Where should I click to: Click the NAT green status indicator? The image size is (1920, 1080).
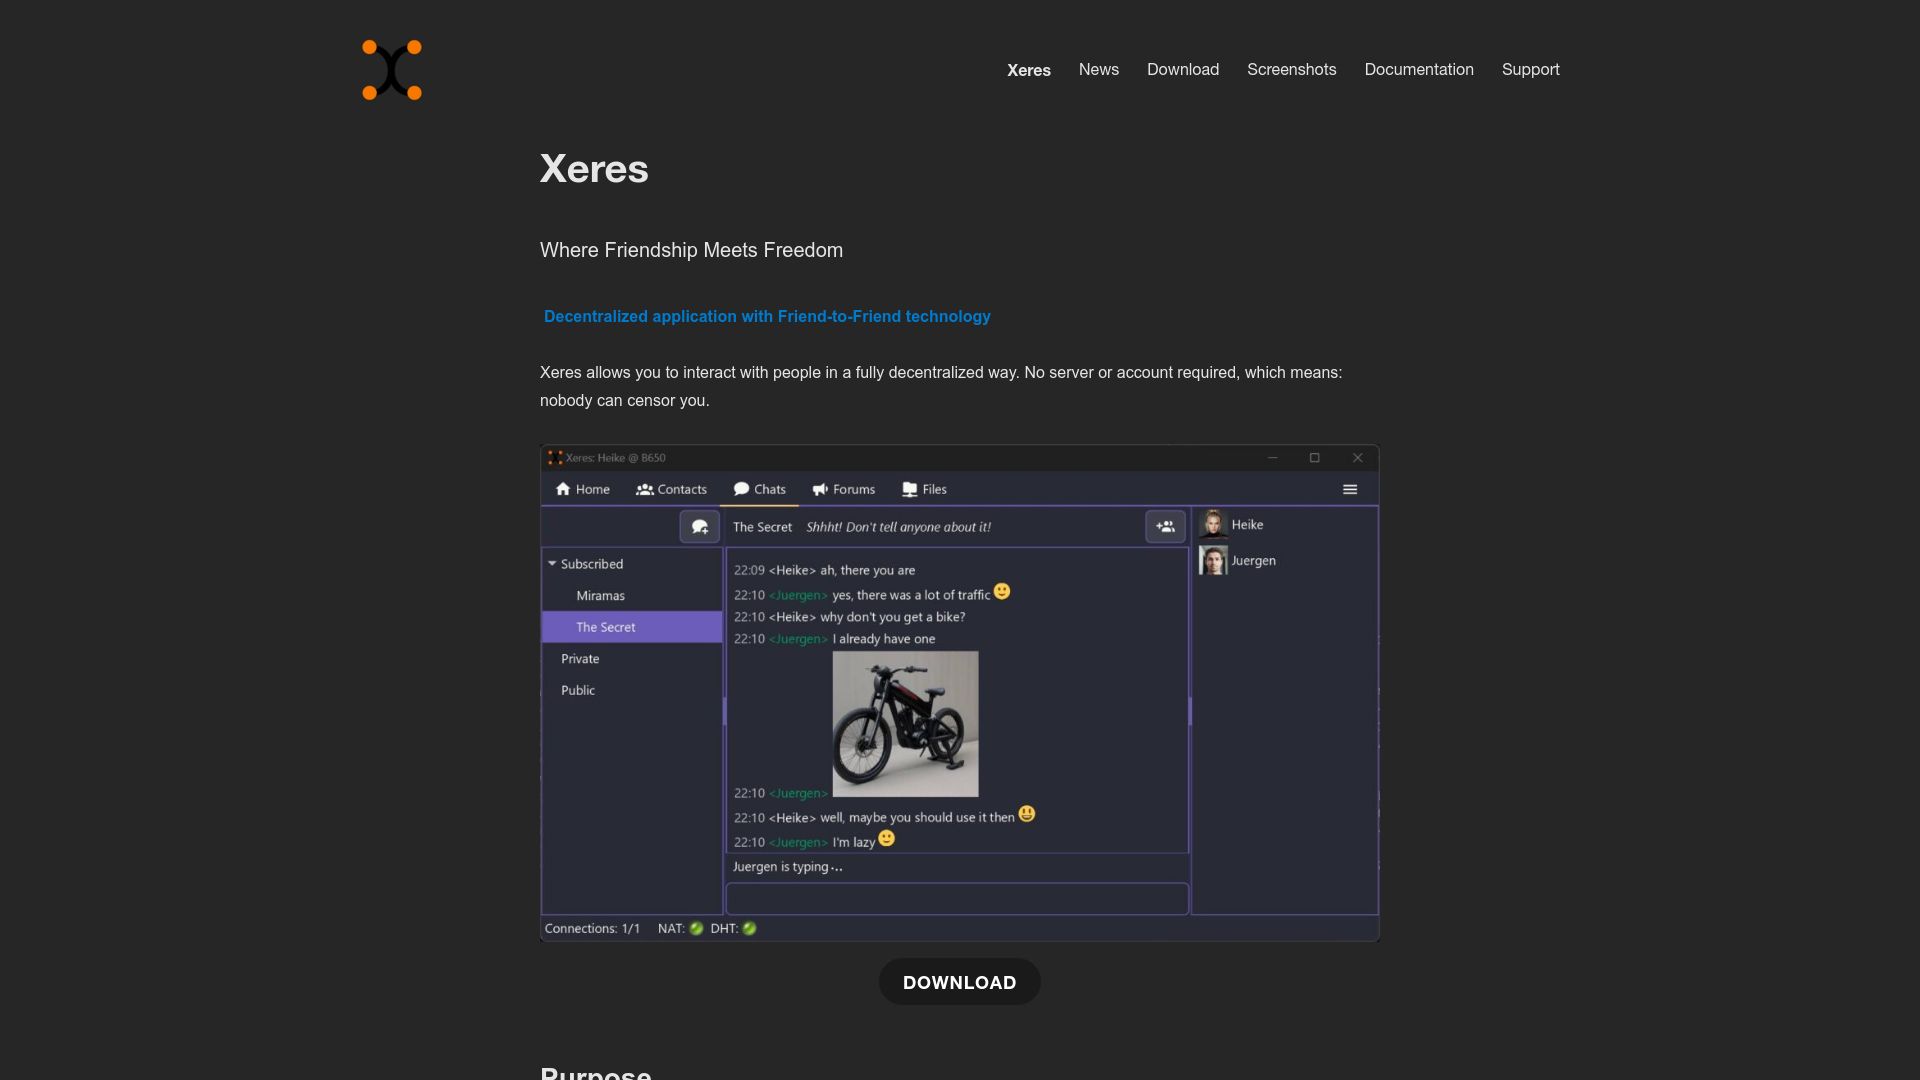(x=696, y=929)
